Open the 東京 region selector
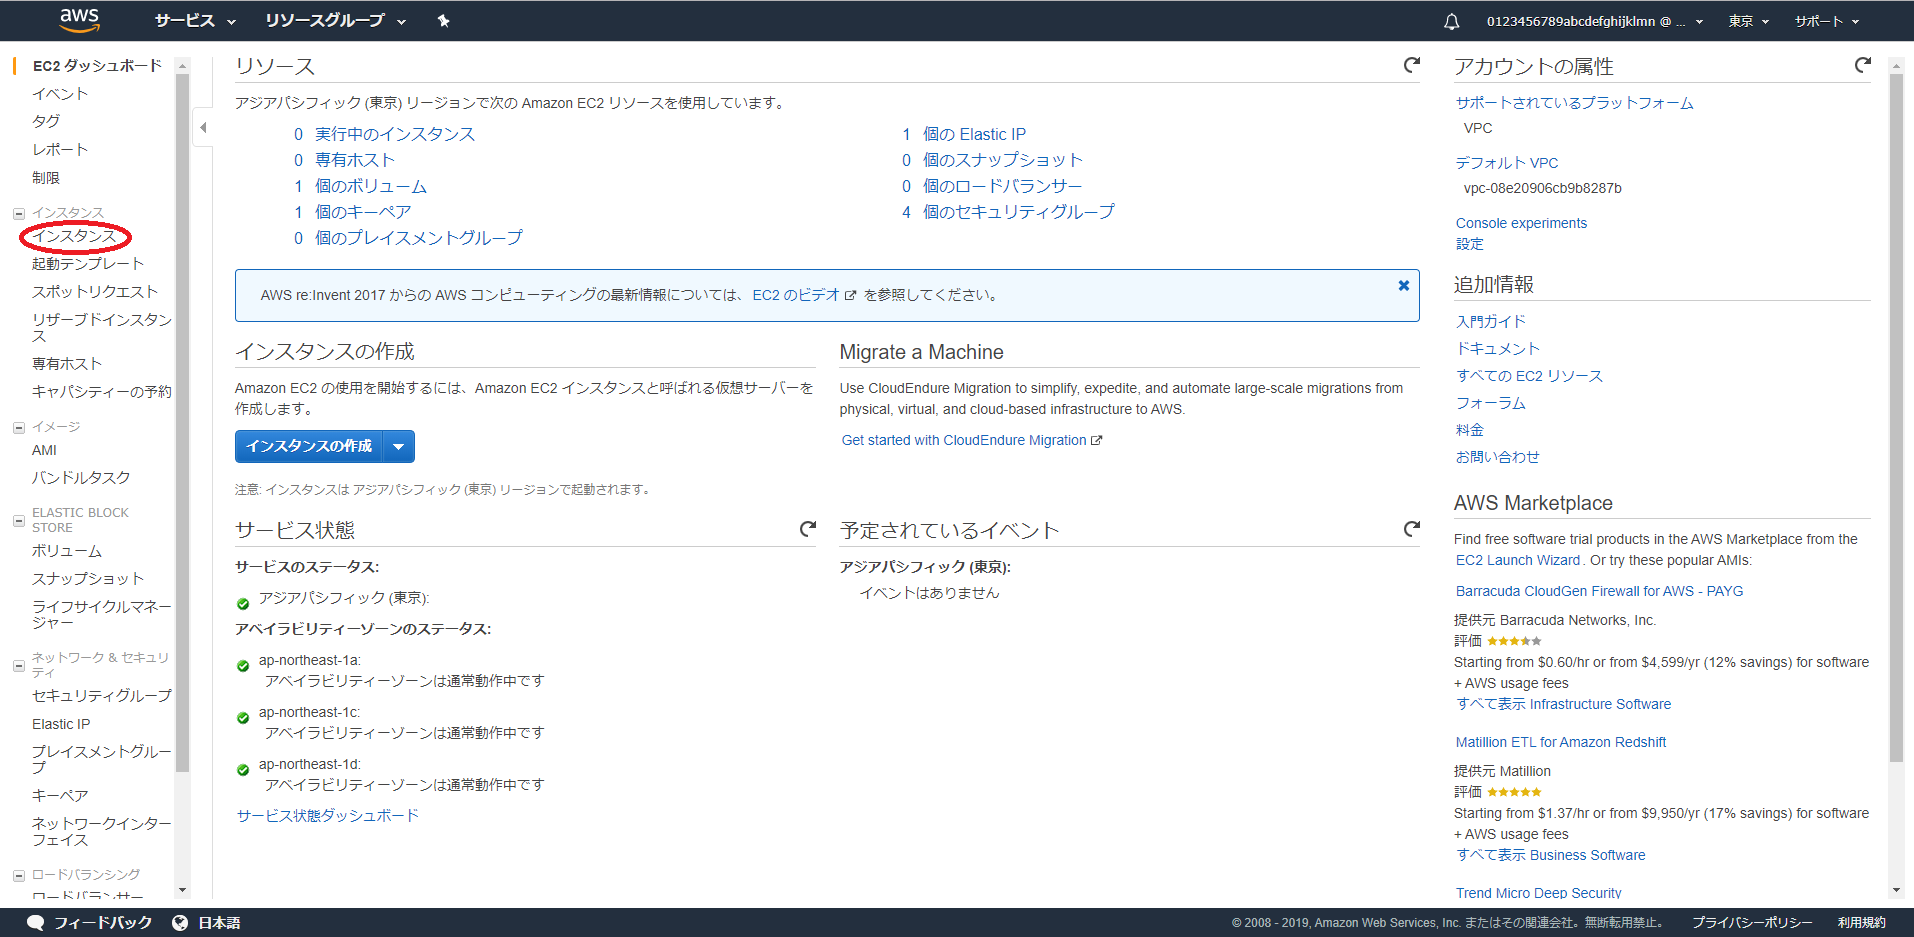 1748,21
